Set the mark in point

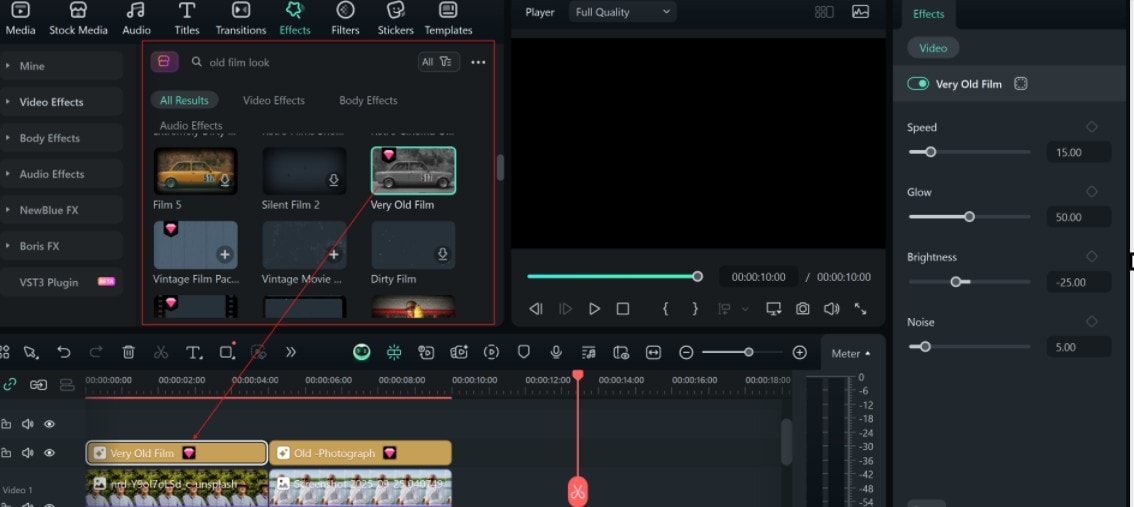click(665, 309)
